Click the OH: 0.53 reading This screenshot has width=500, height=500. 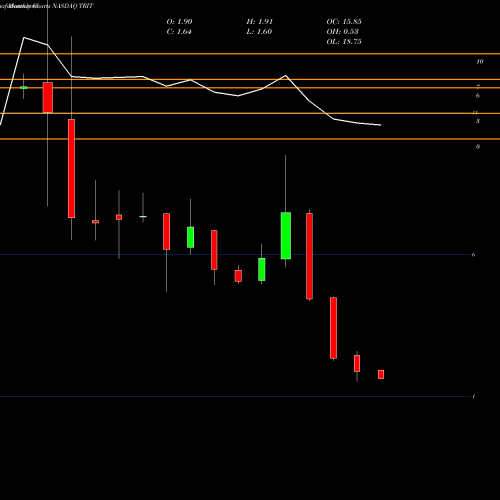(x=342, y=32)
